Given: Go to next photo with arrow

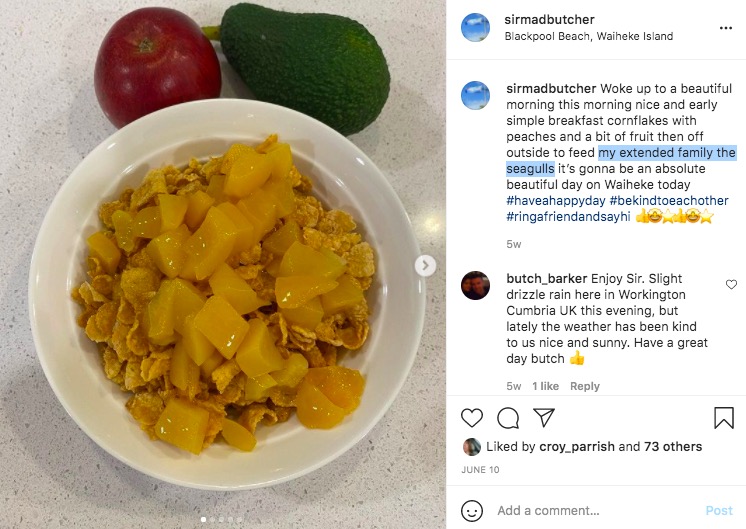Looking at the screenshot, I should (x=425, y=265).
